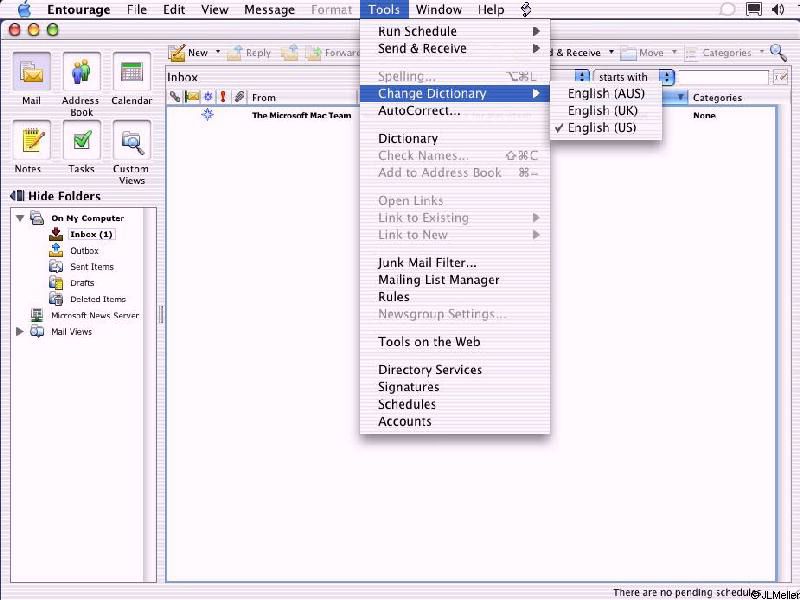Open the File menu

point(137,9)
